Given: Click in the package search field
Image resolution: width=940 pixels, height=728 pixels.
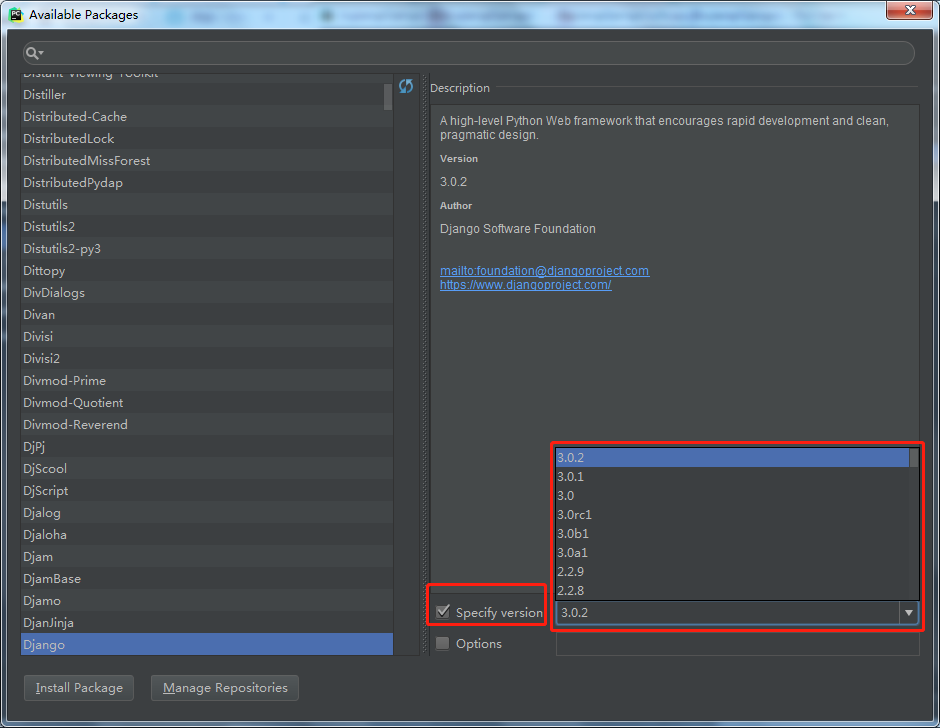Looking at the screenshot, I should pyautogui.click(x=469, y=53).
